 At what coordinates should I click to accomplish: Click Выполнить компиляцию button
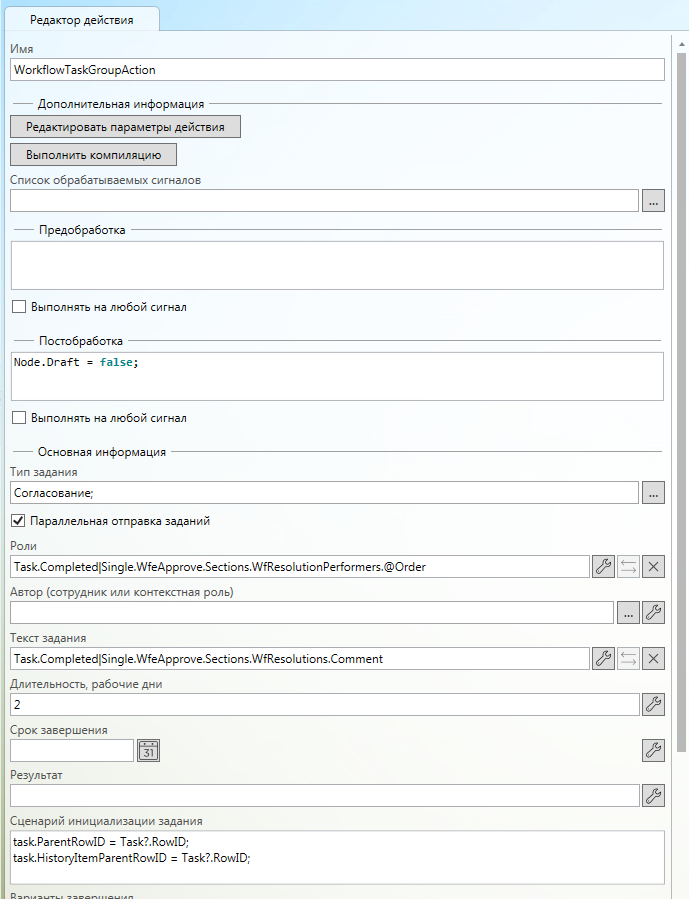click(93, 154)
